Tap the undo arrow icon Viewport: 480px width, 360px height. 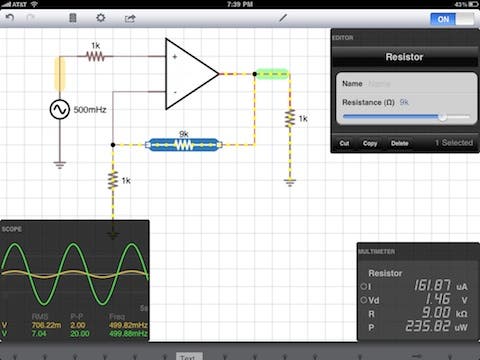click(x=10, y=18)
